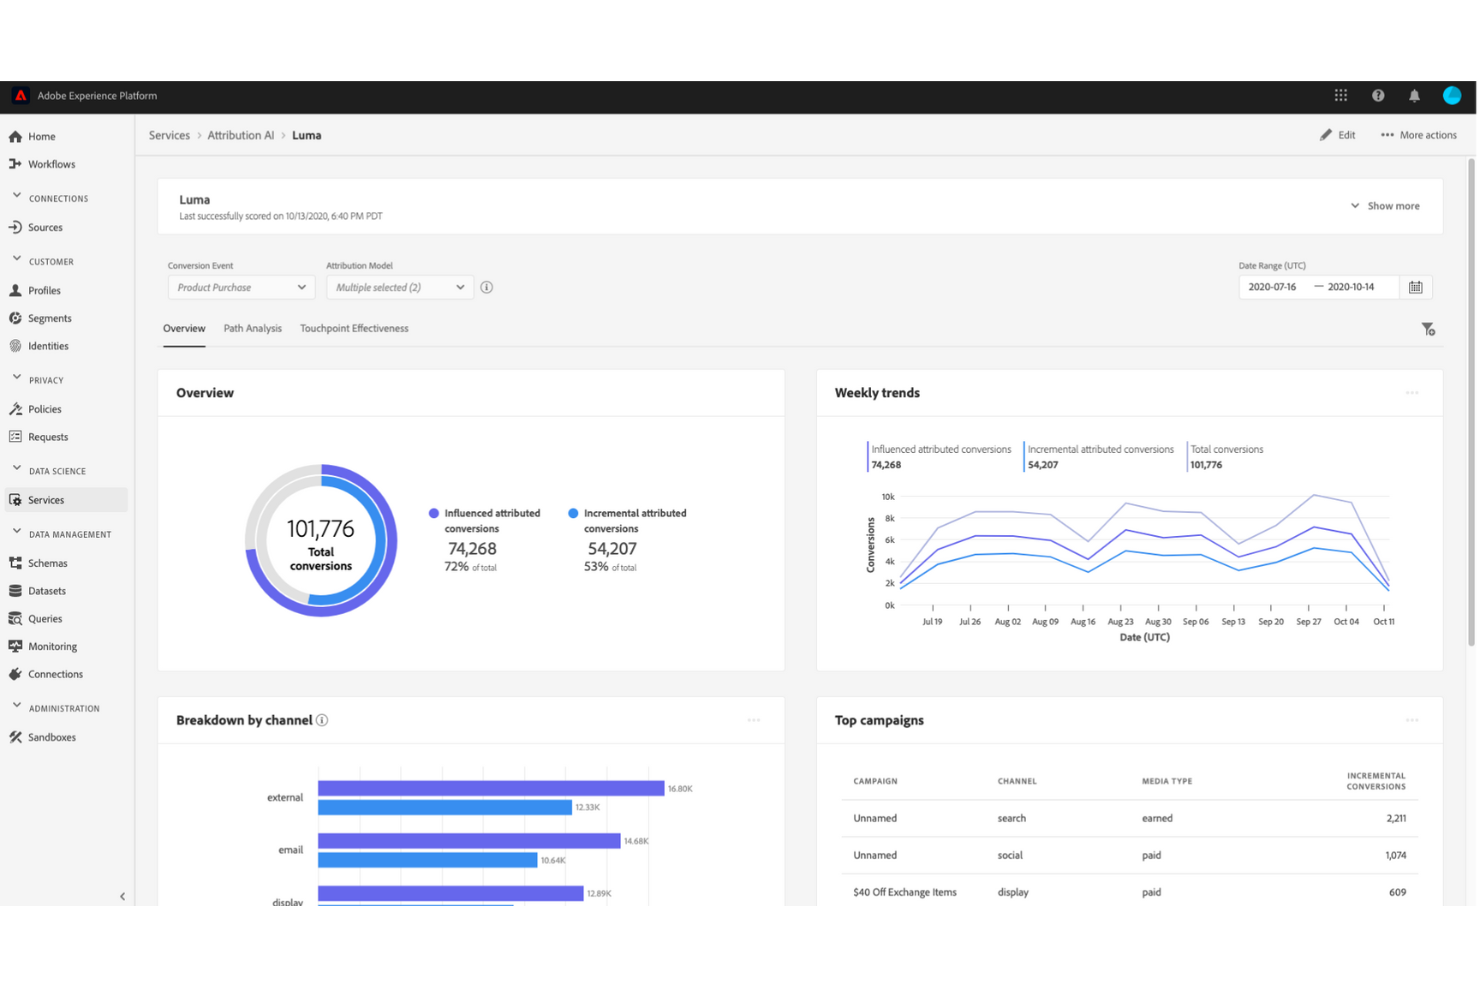Collapse the PRIVACY sidebar section
Screen dimensions: 1480x987
(17, 379)
